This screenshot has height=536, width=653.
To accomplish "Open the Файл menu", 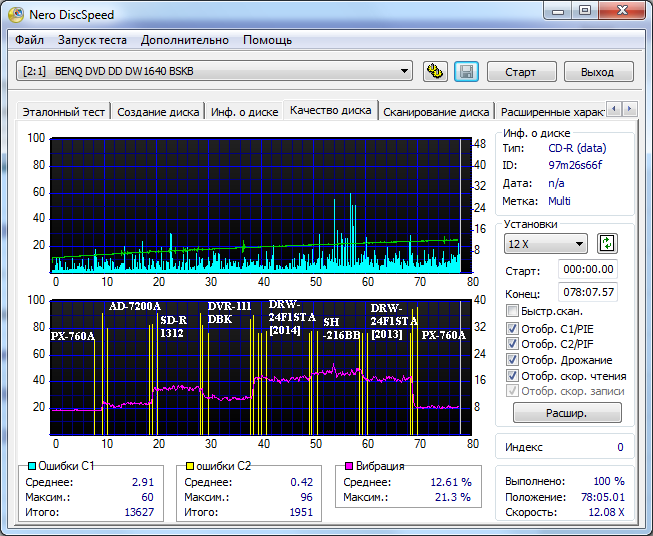I will (x=30, y=40).
